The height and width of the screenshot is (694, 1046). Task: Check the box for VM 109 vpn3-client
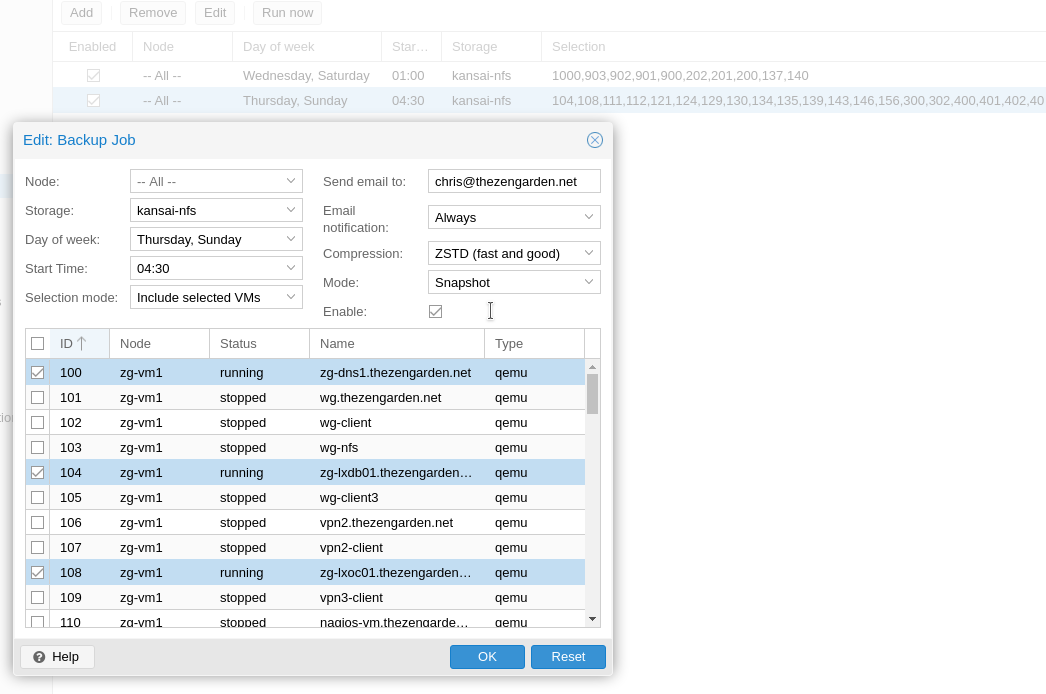point(37,598)
